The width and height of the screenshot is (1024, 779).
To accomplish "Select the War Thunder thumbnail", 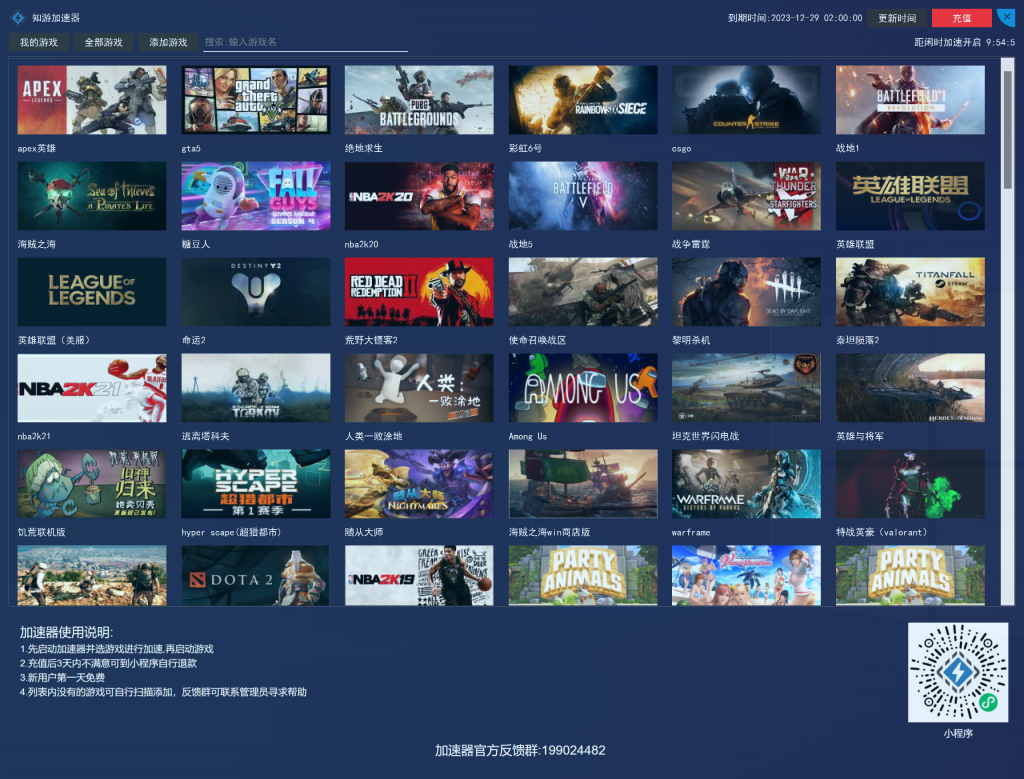I will (746, 196).
